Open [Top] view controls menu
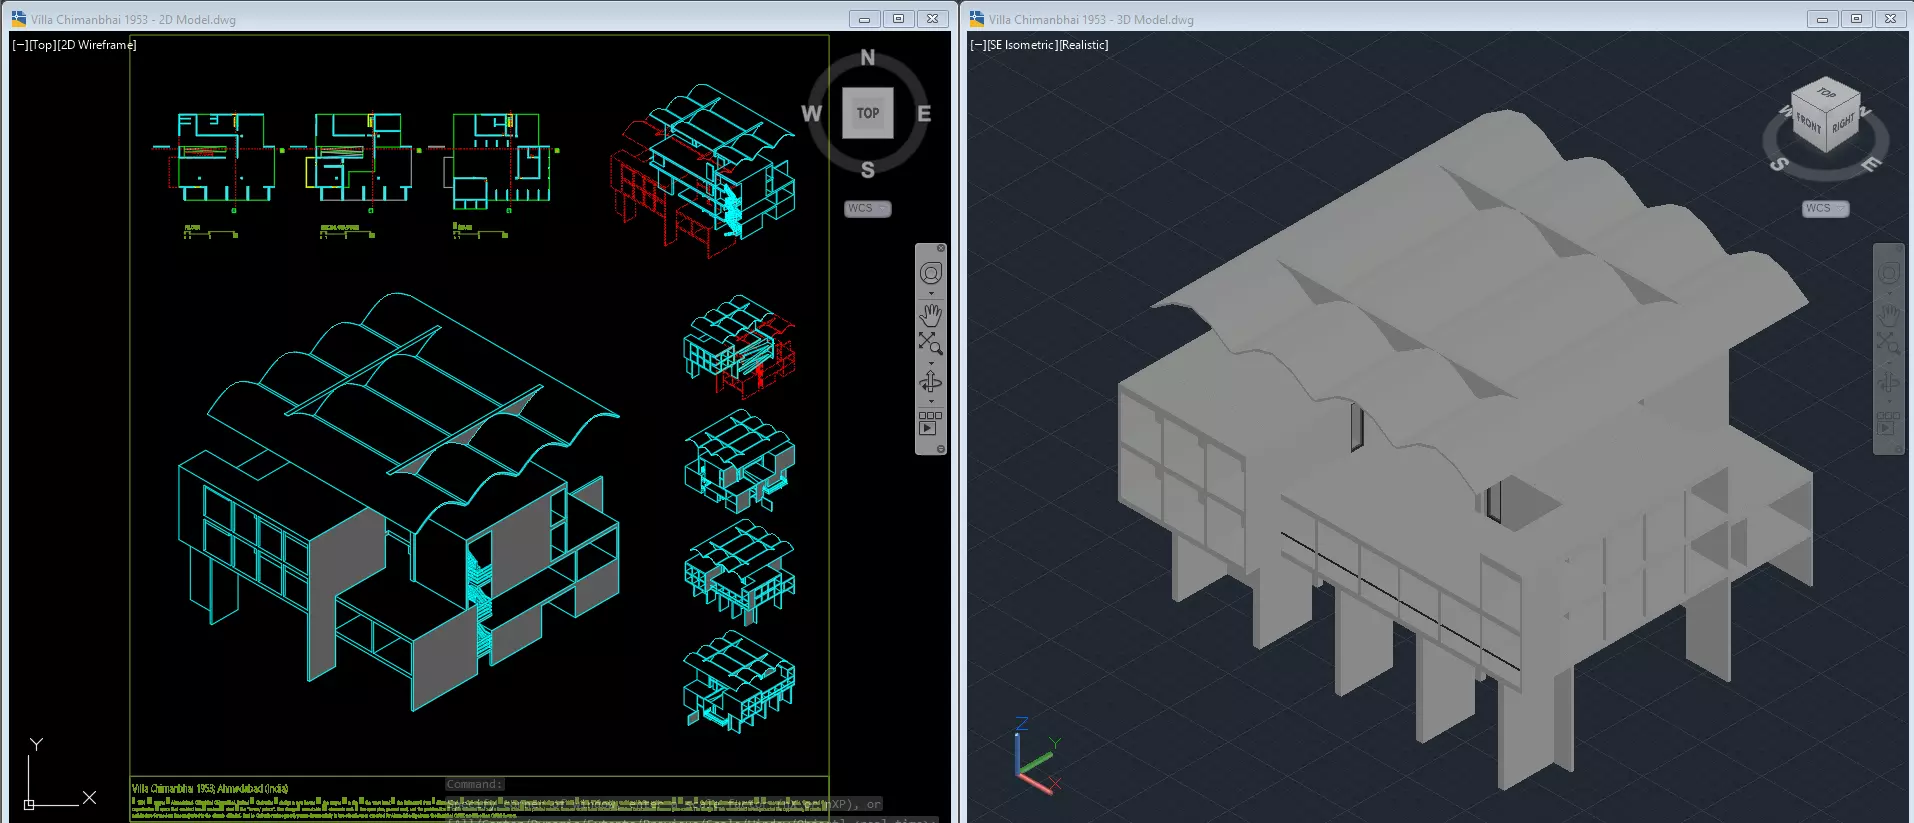1914x823 pixels. 43,45
